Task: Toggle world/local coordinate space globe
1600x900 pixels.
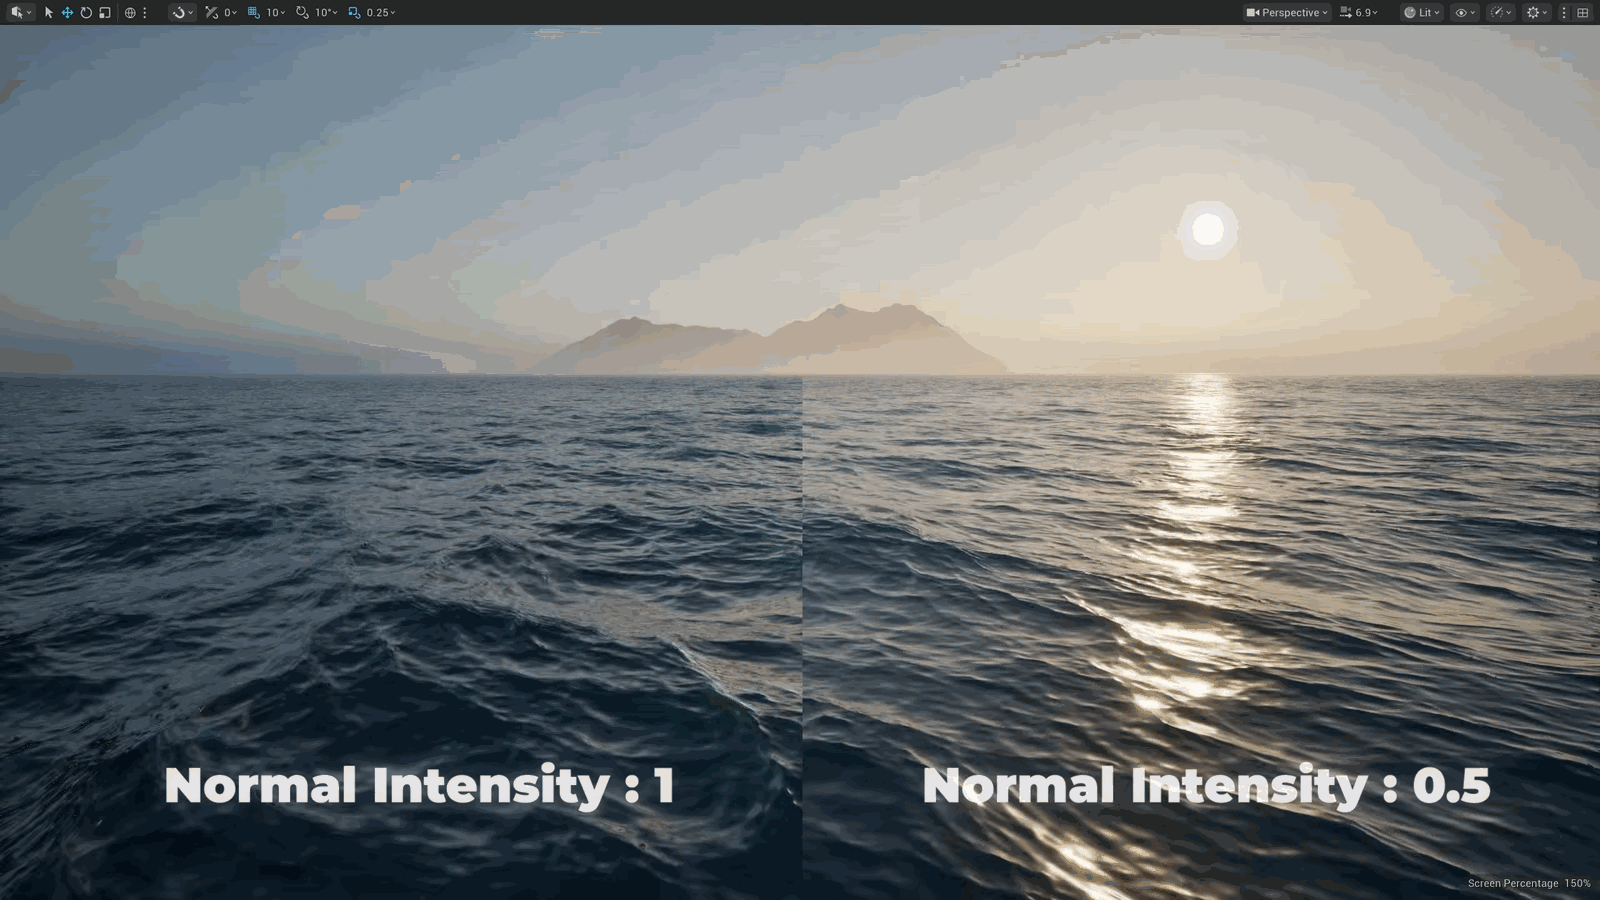Action: pos(130,13)
